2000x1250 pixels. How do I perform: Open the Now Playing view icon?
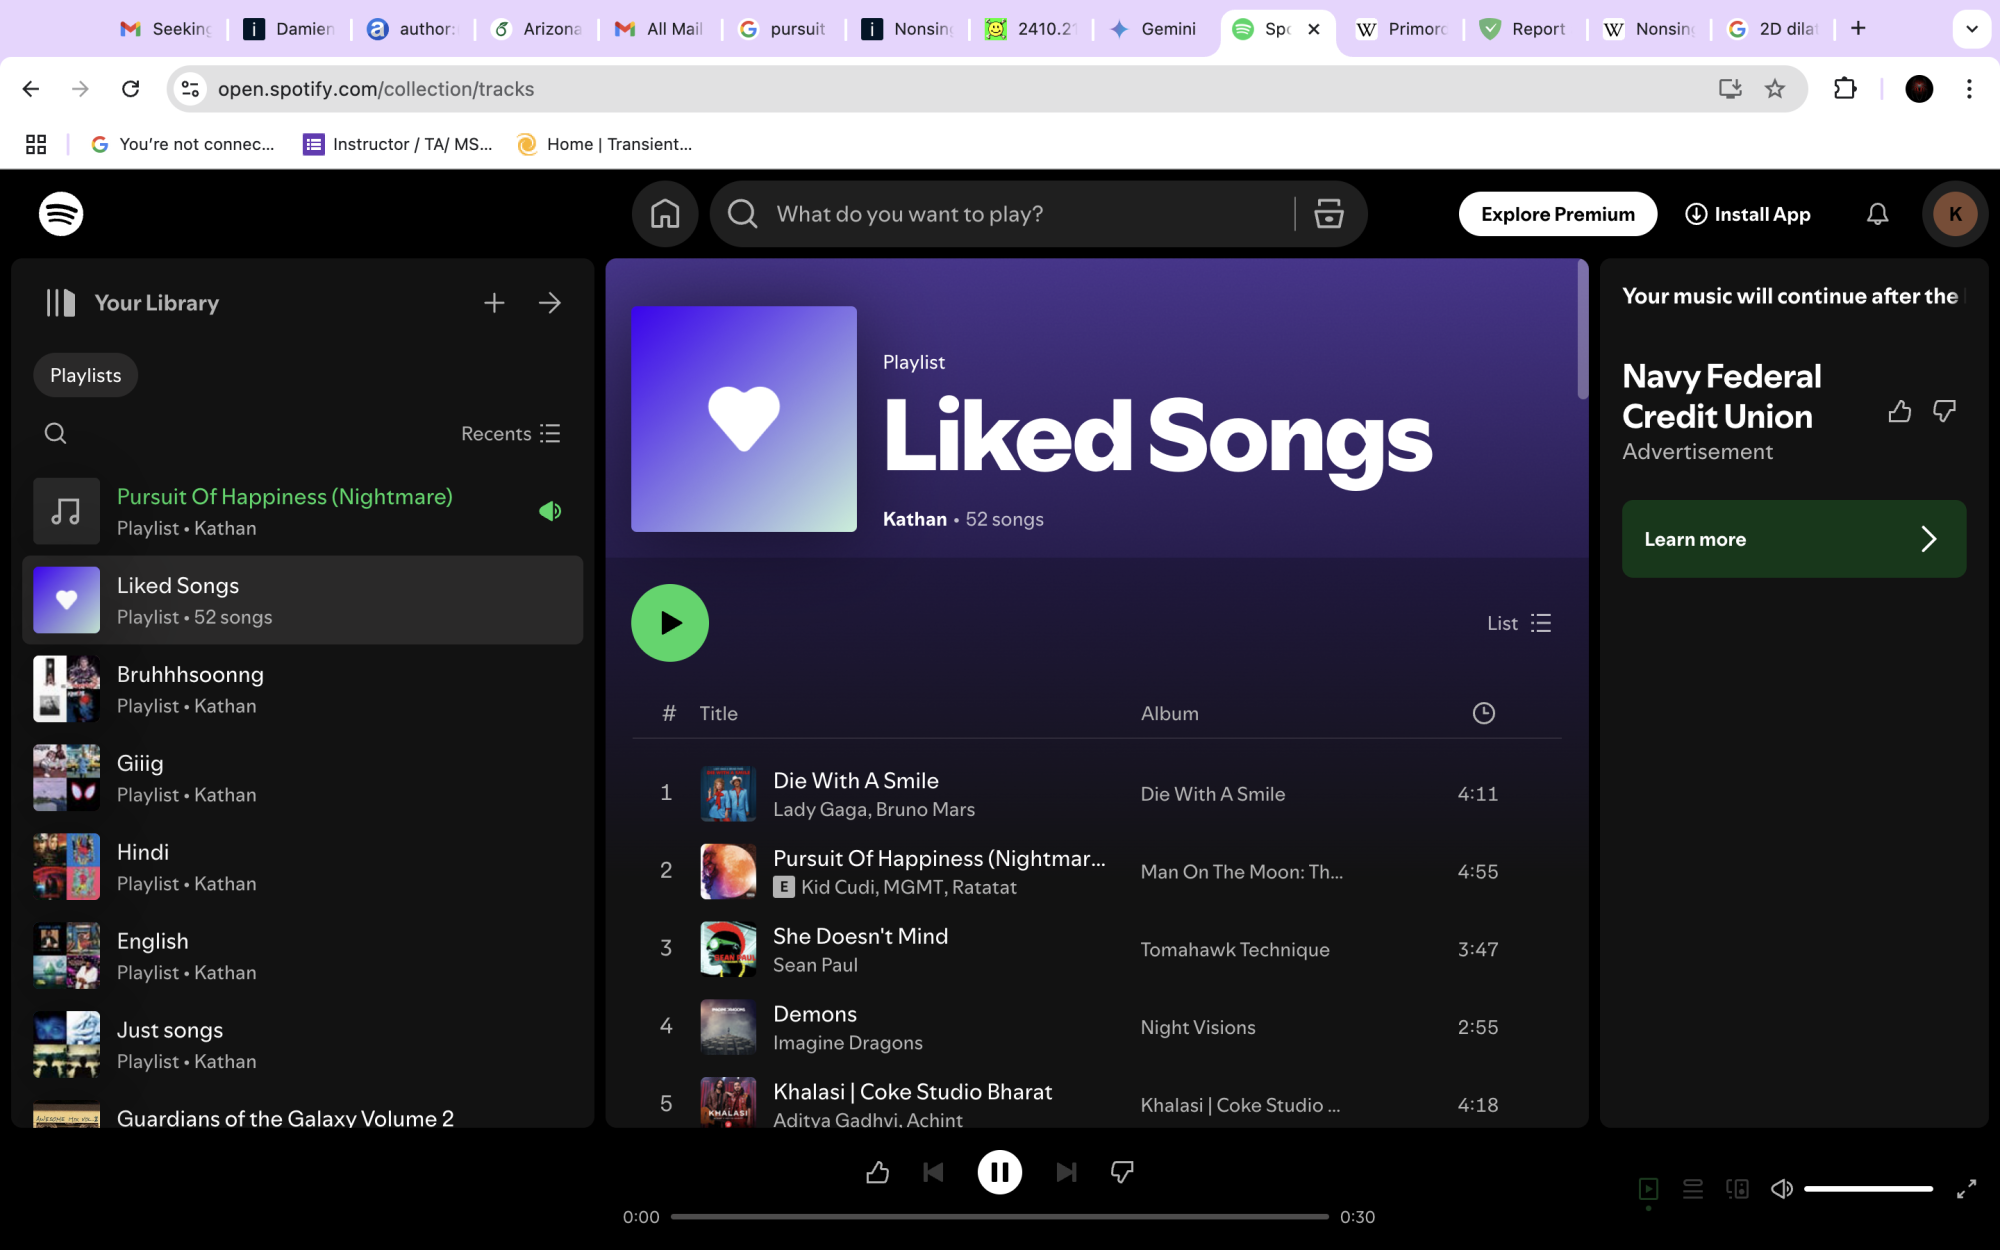tap(1649, 1189)
